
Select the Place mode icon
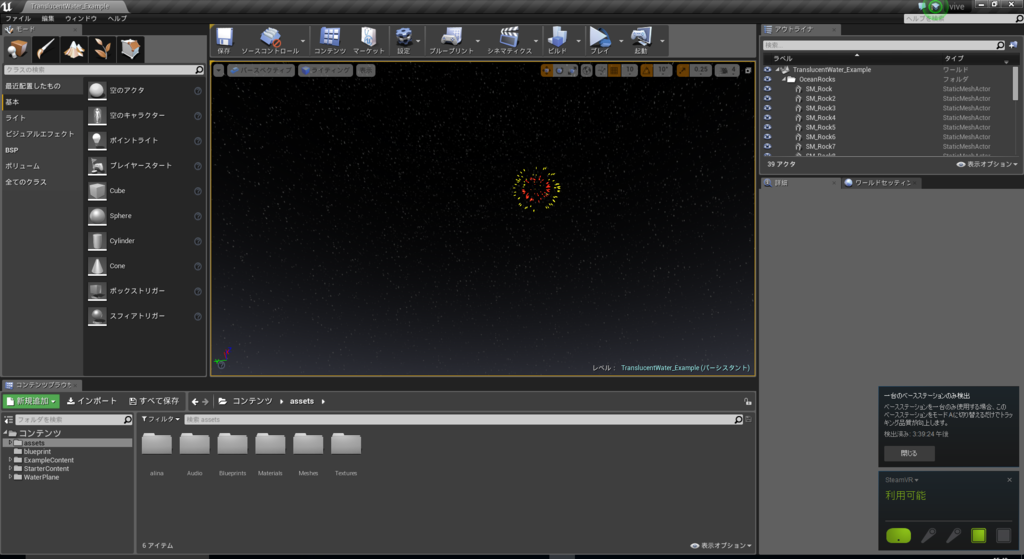(x=17, y=49)
